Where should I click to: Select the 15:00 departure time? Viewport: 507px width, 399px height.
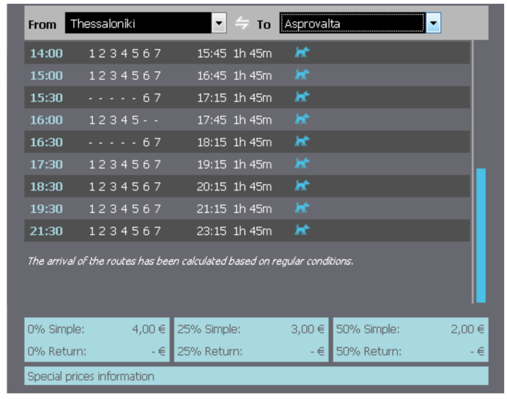click(46, 76)
